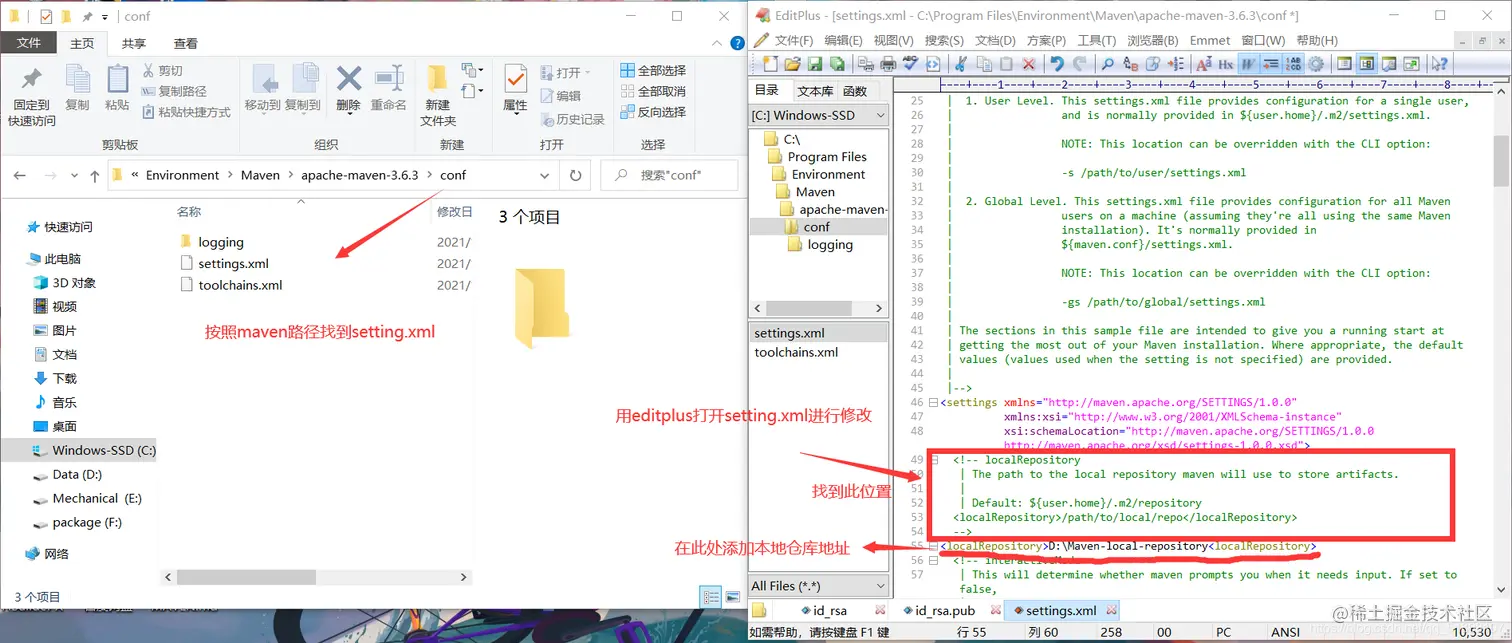Click the Delete X in Explorer ribbon
This screenshot has height=643, width=1512.
(348, 87)
